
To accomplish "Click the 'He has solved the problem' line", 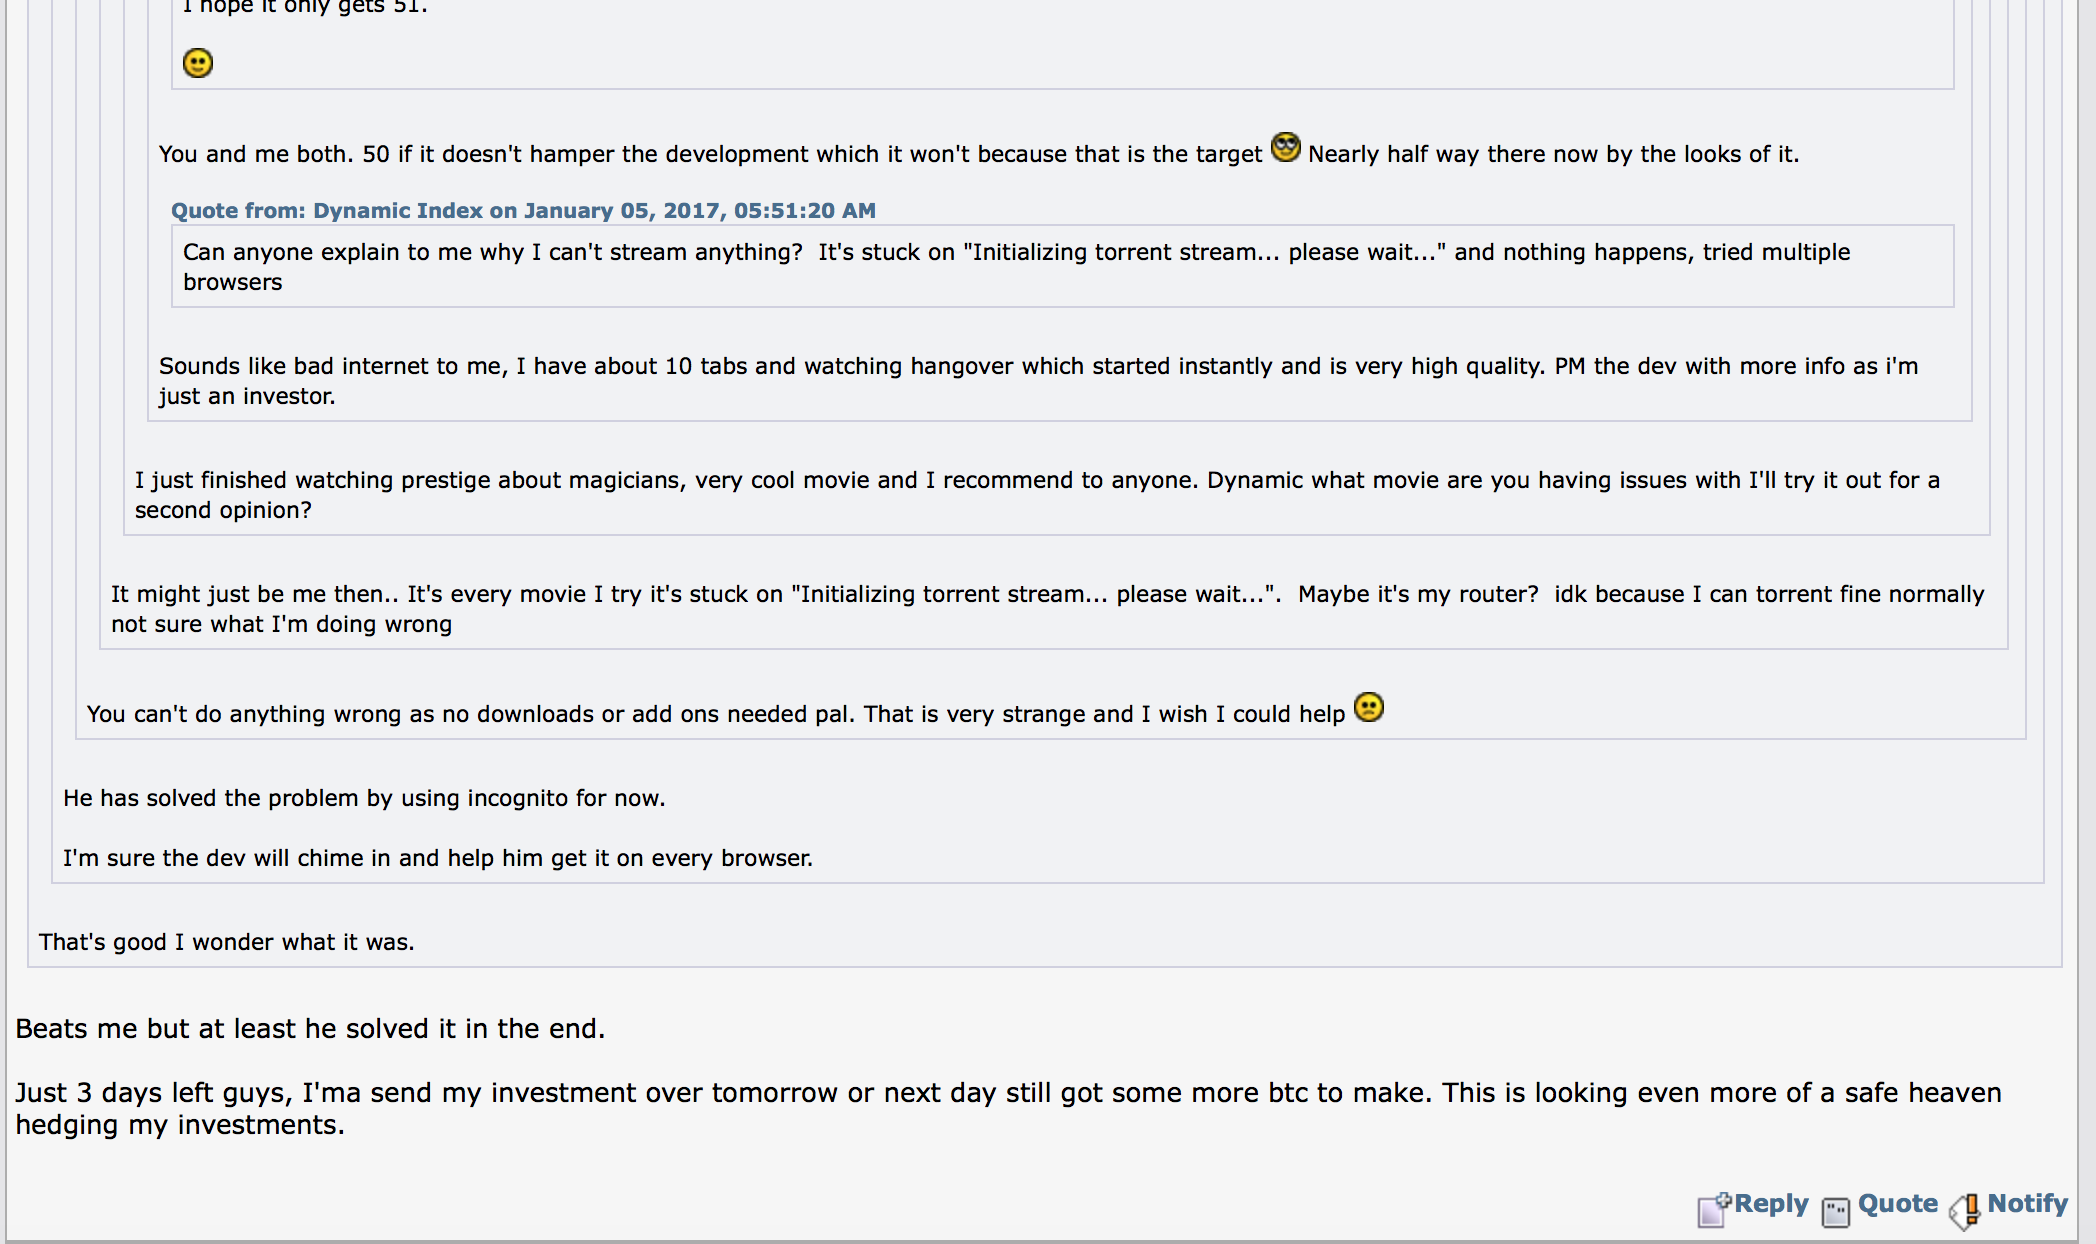I will tap(364, 798).
